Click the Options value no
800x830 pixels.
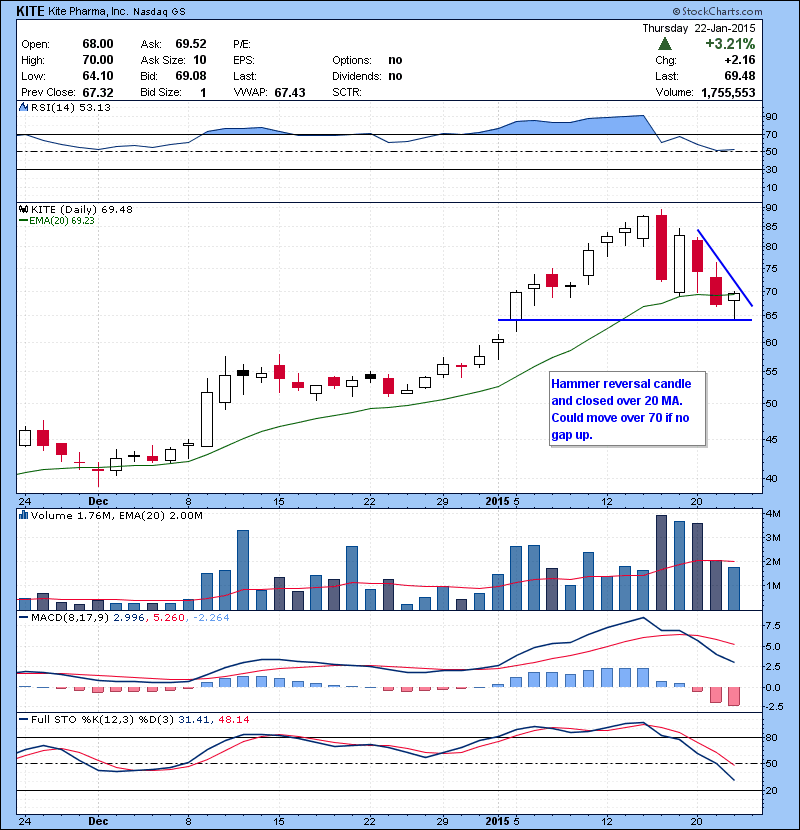tap(395, 60)
